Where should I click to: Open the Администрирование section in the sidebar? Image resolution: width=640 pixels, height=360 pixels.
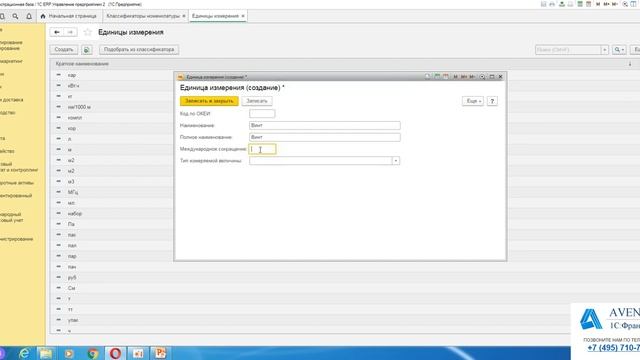click(x=16, y=239)
